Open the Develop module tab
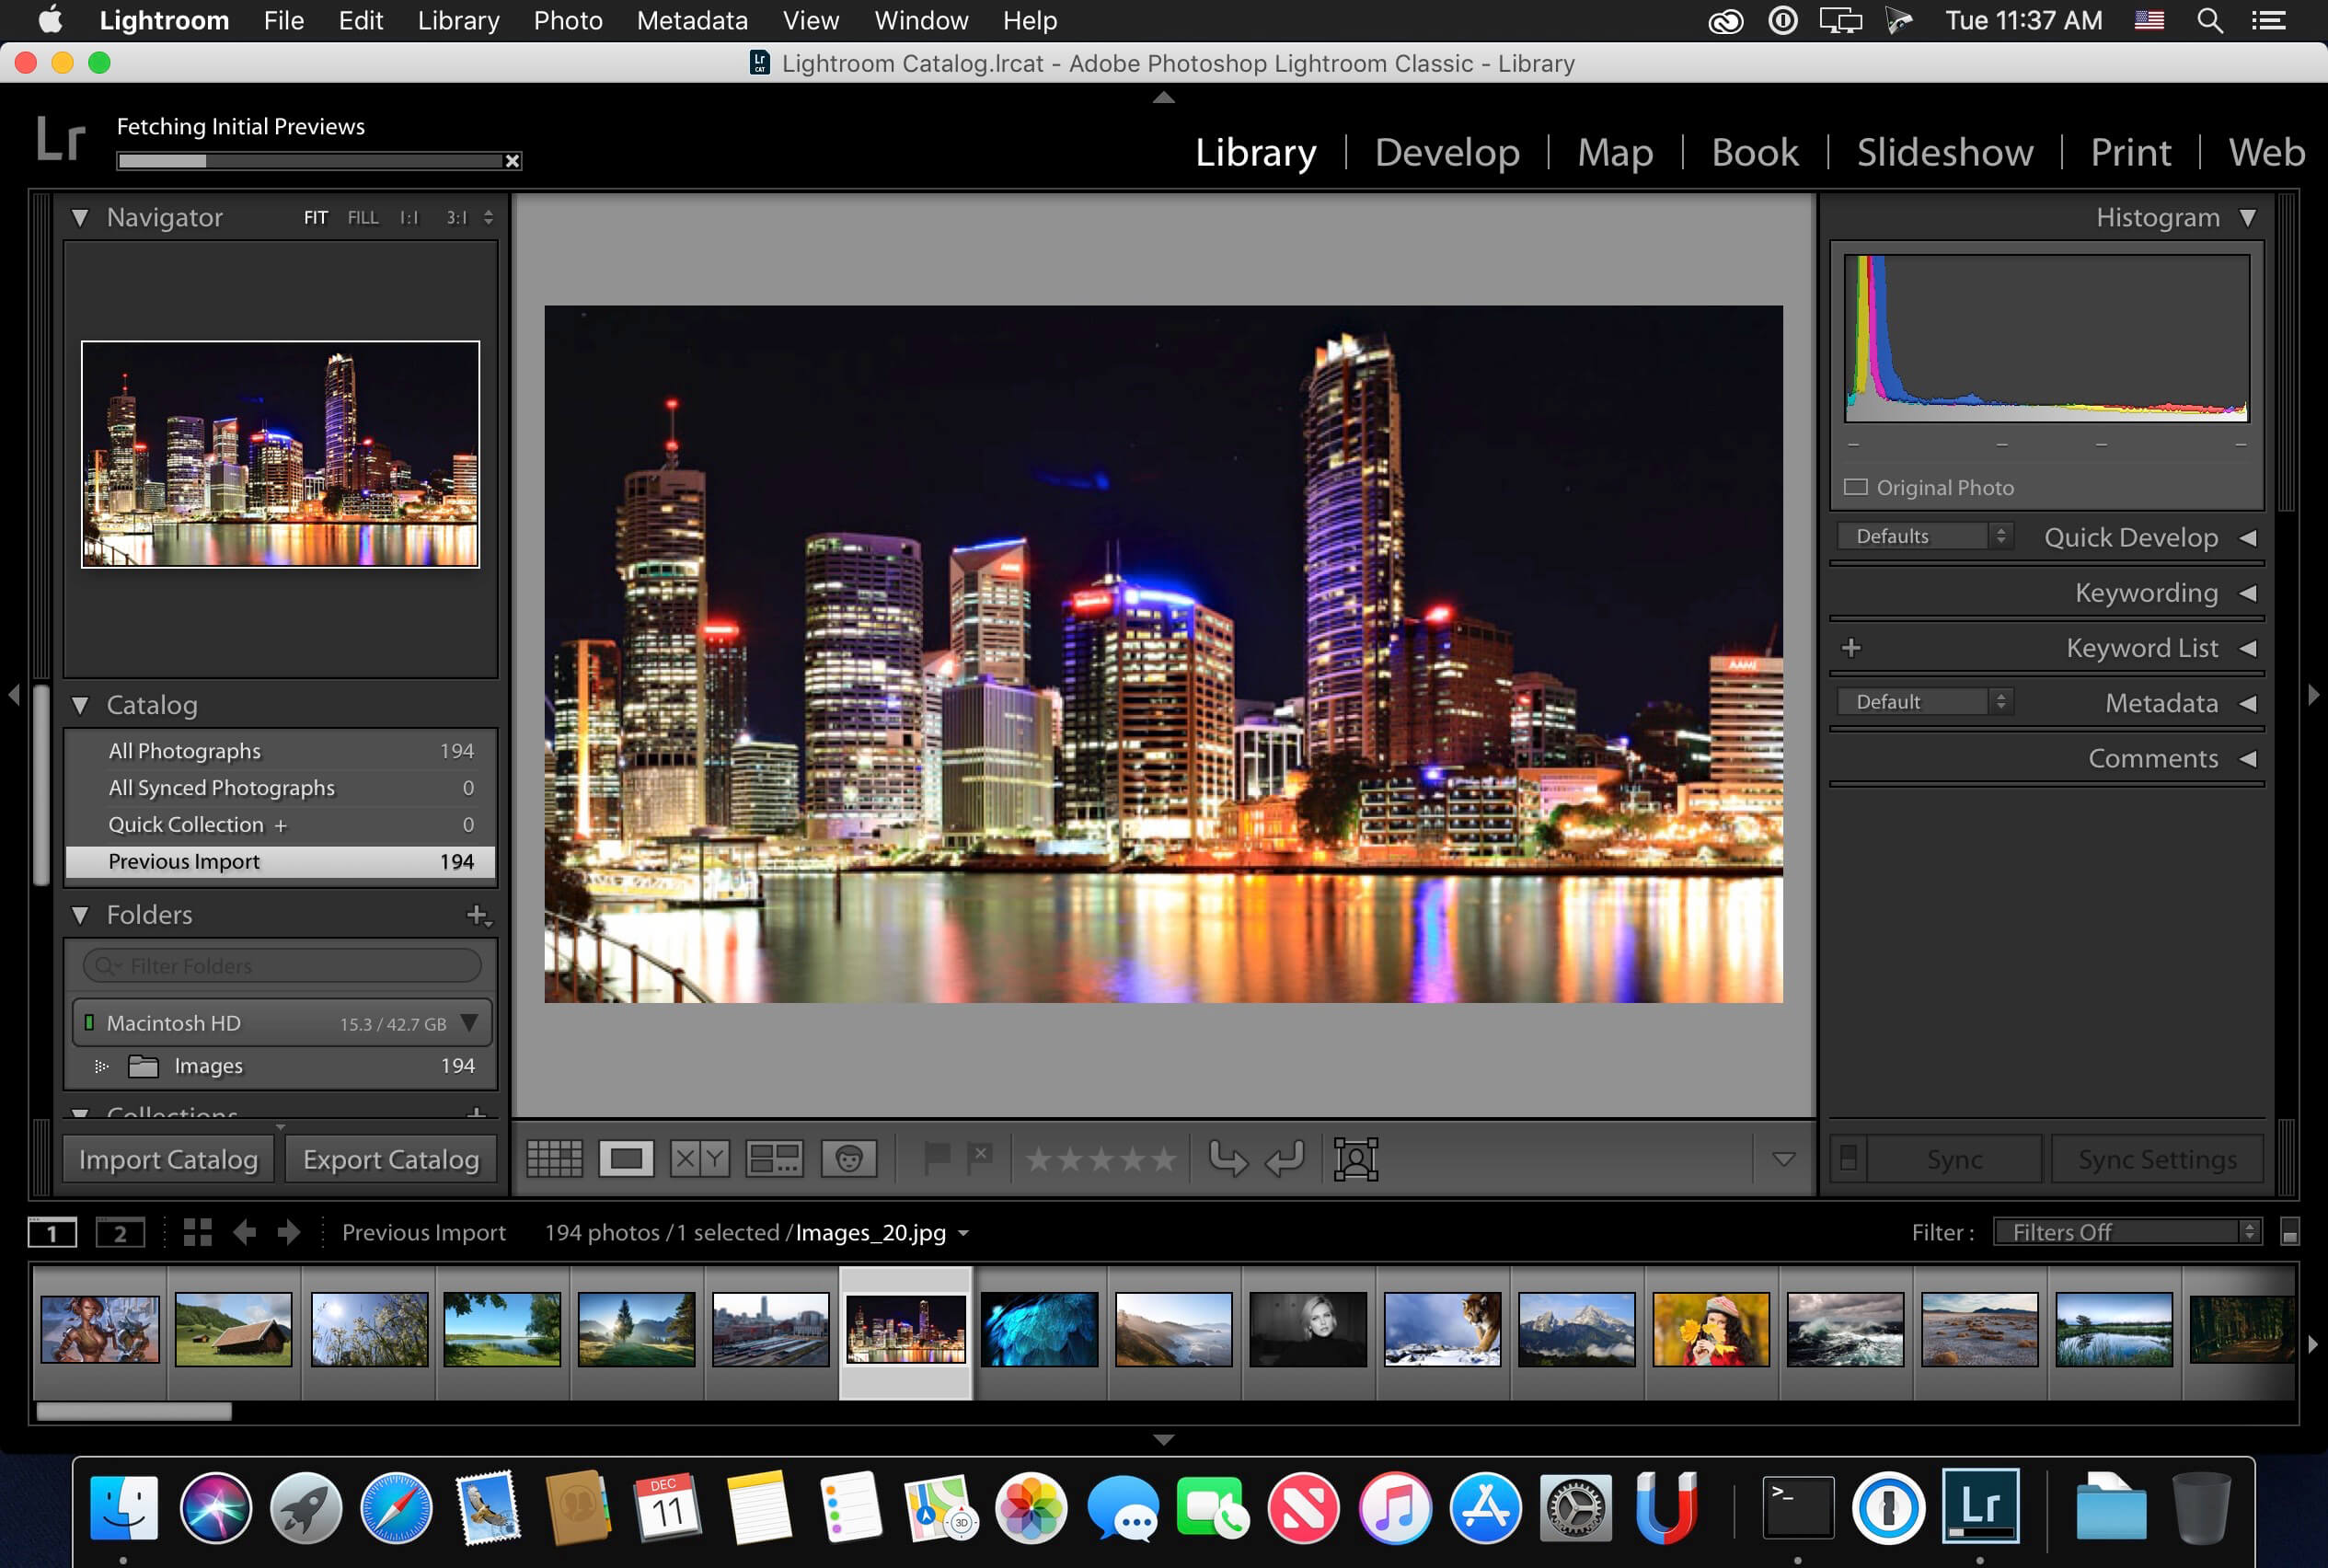The width and height of the screenshot is (2328, 1568). click(1445, 151)
